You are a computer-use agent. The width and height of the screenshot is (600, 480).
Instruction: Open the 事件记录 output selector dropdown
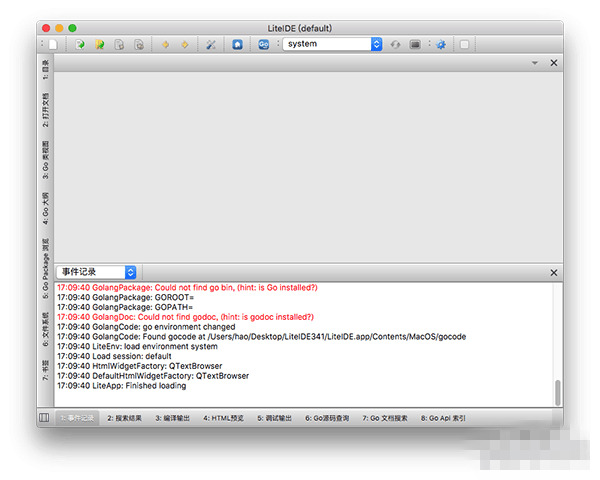click(x=96, y=272)
